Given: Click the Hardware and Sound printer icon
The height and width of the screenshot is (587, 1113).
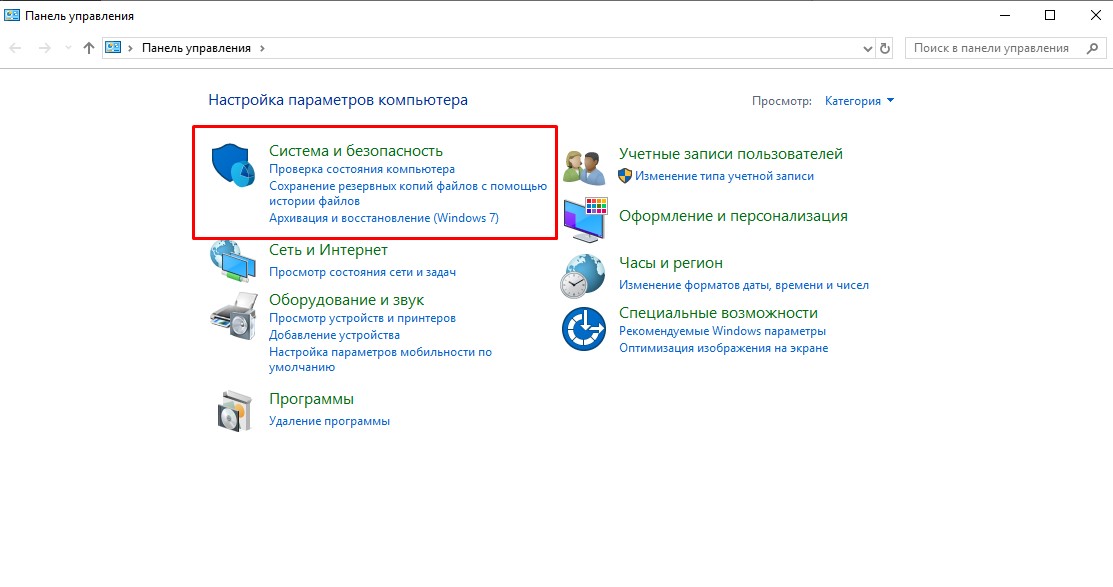Looking at the screenshot, I should [233, 316].
